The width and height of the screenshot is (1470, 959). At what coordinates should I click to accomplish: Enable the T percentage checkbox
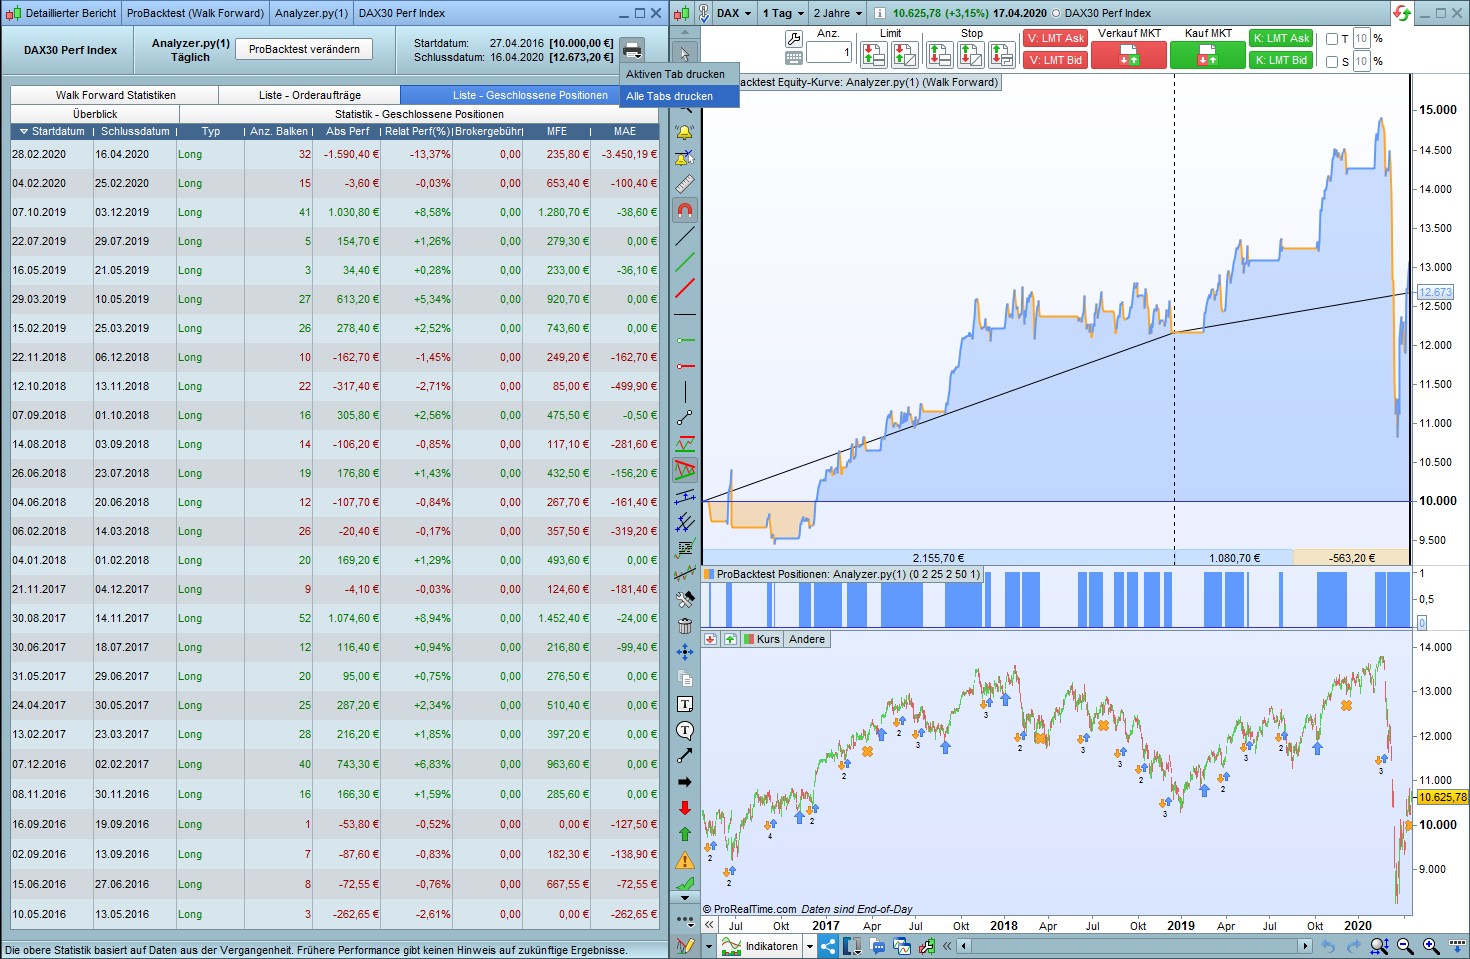(x=1332, y=39)
